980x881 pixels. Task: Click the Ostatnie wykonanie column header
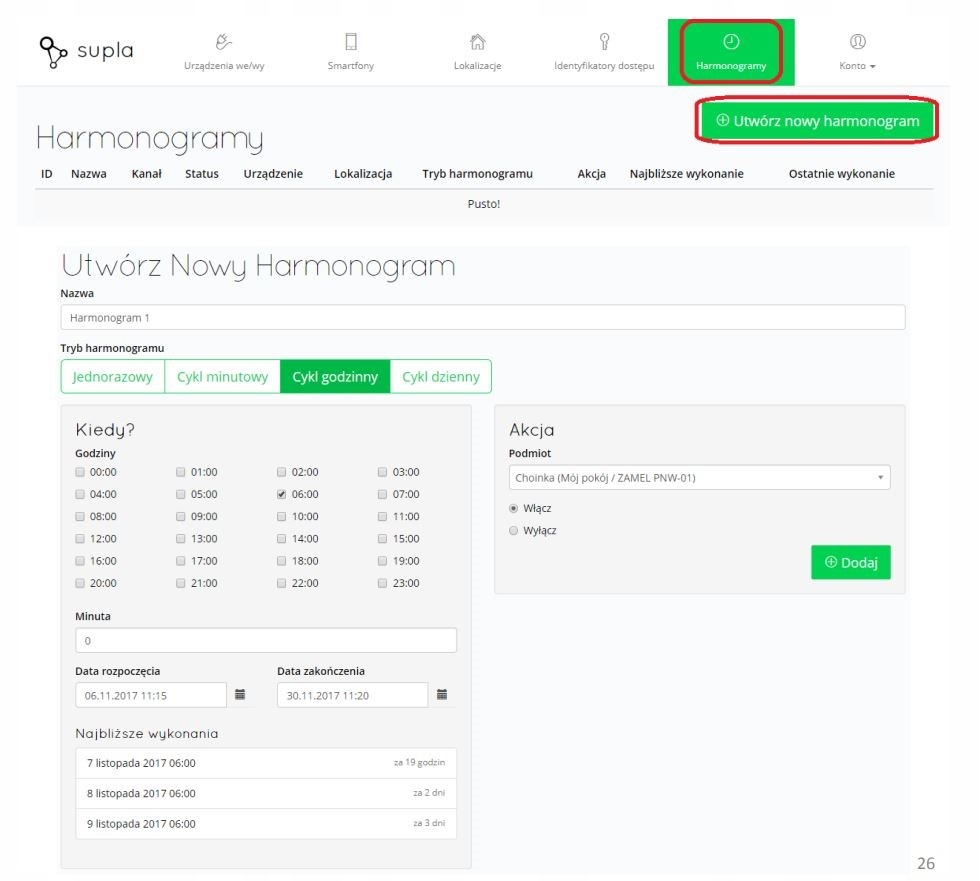coord(841,174)
